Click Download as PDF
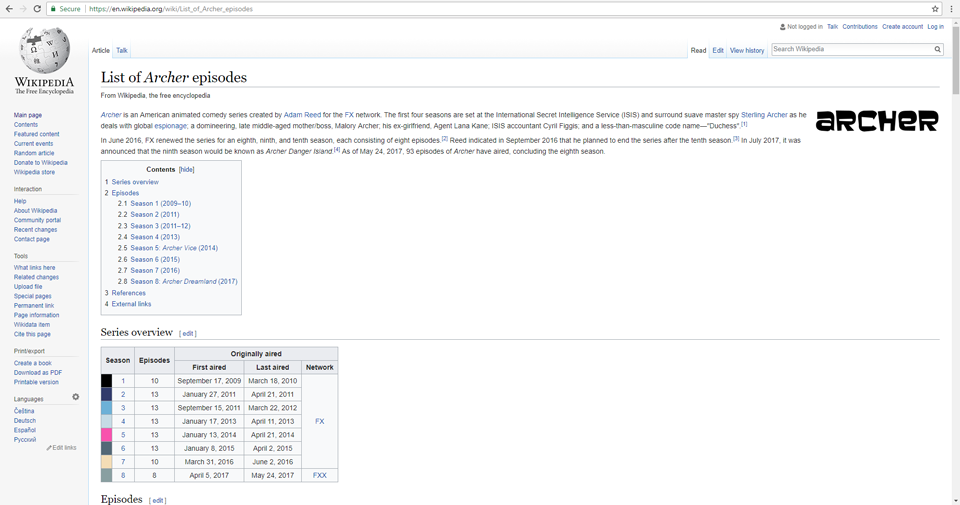 point(37,372)
